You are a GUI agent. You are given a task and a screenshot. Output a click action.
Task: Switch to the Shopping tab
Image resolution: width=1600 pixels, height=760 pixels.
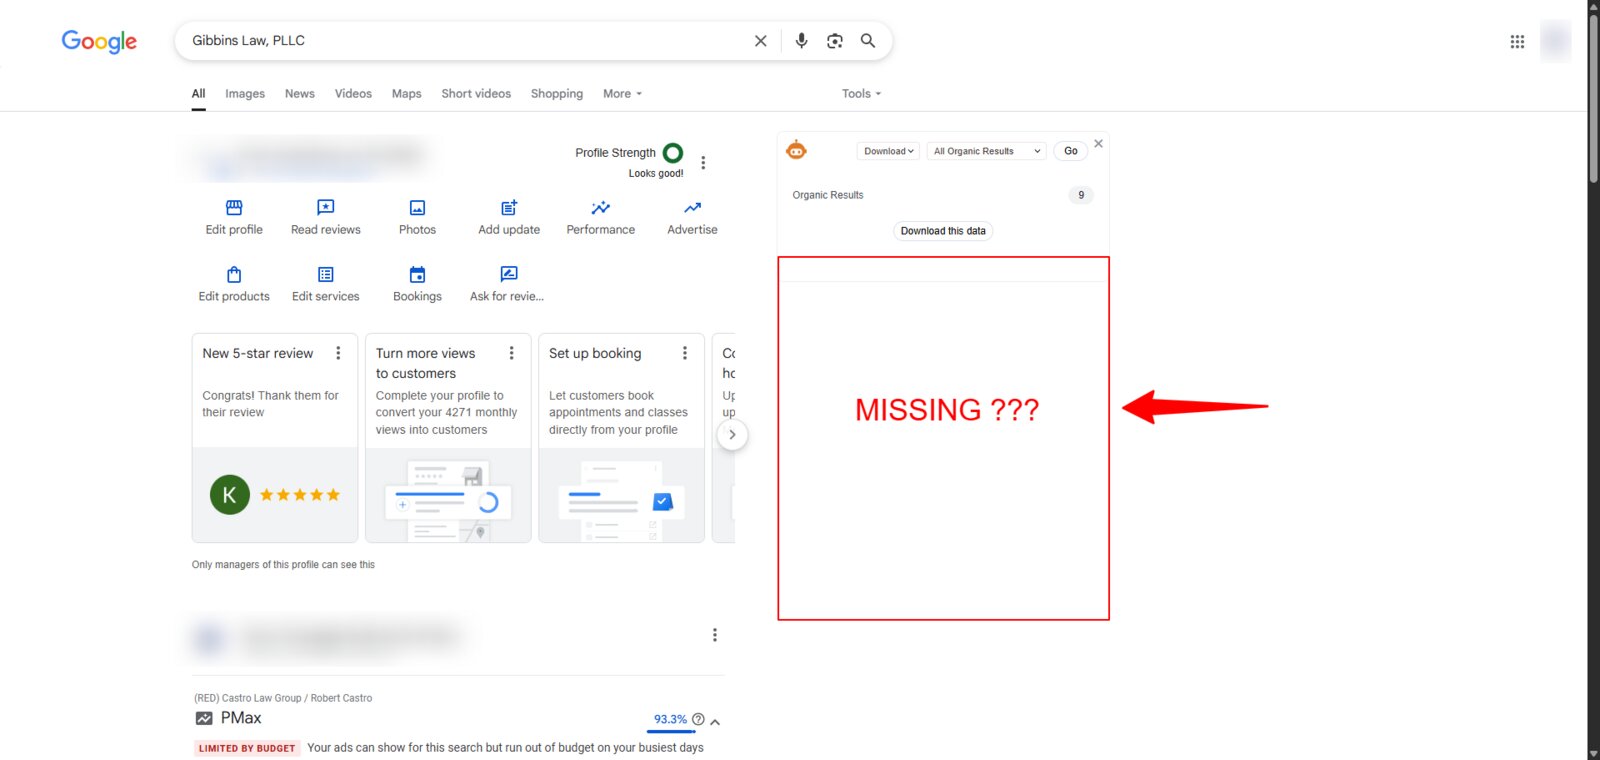[x=557, y=93]
